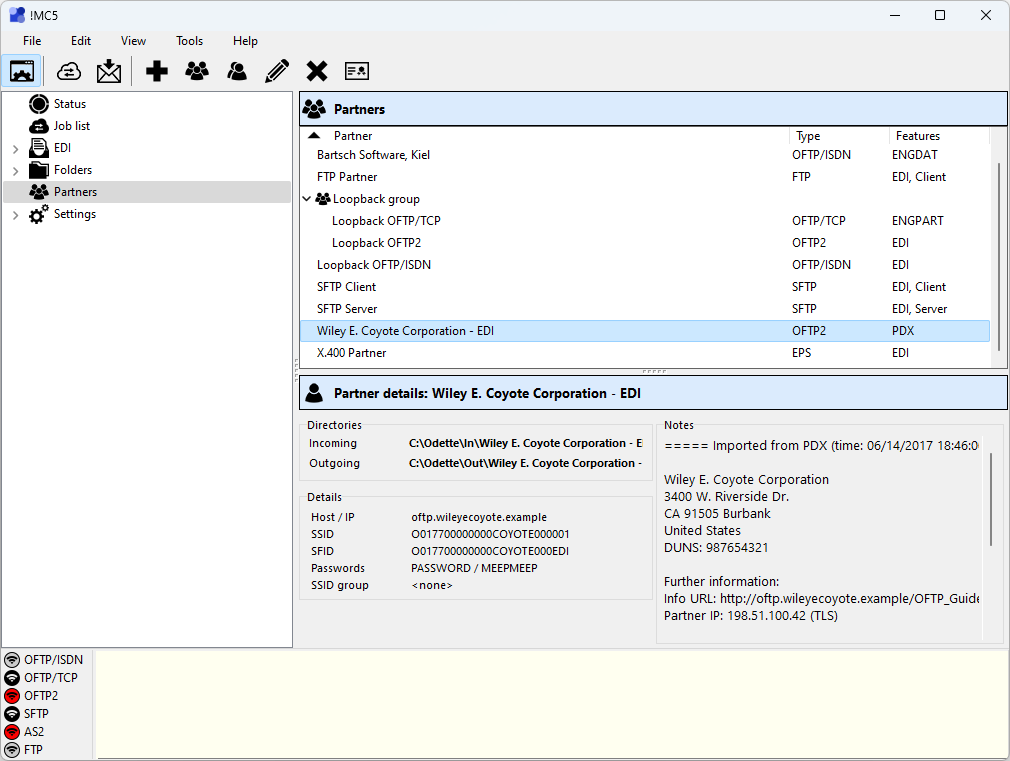Select the SFTP Server partner
This screenshot has width=1010, height=761.
point(645,309)
